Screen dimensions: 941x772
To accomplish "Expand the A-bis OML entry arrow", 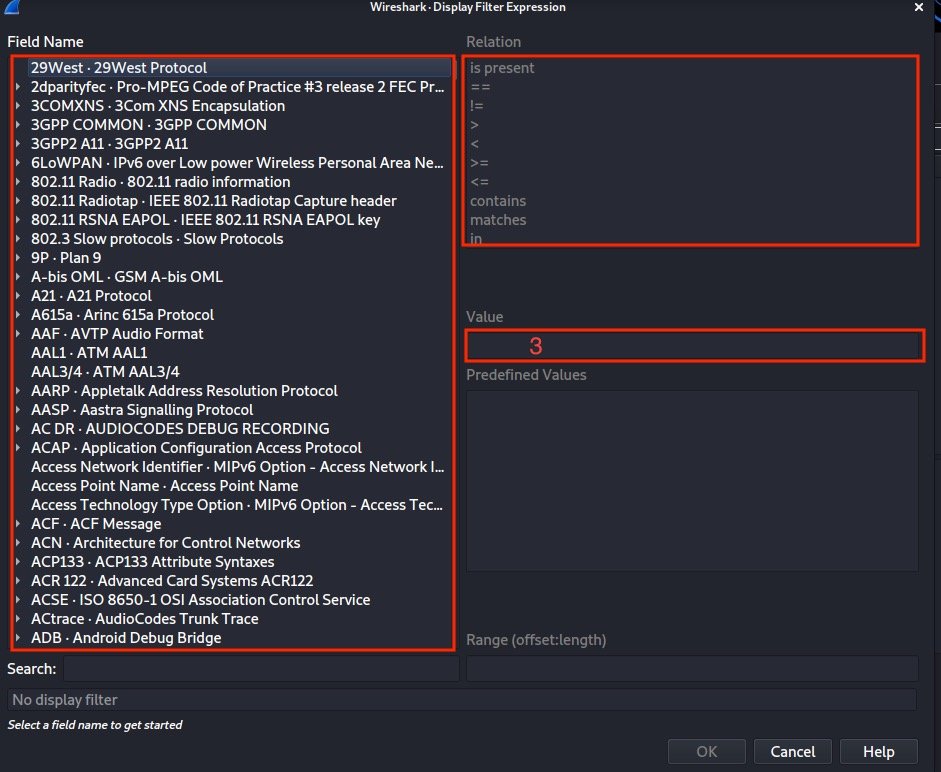I will [x=18, y=277].
